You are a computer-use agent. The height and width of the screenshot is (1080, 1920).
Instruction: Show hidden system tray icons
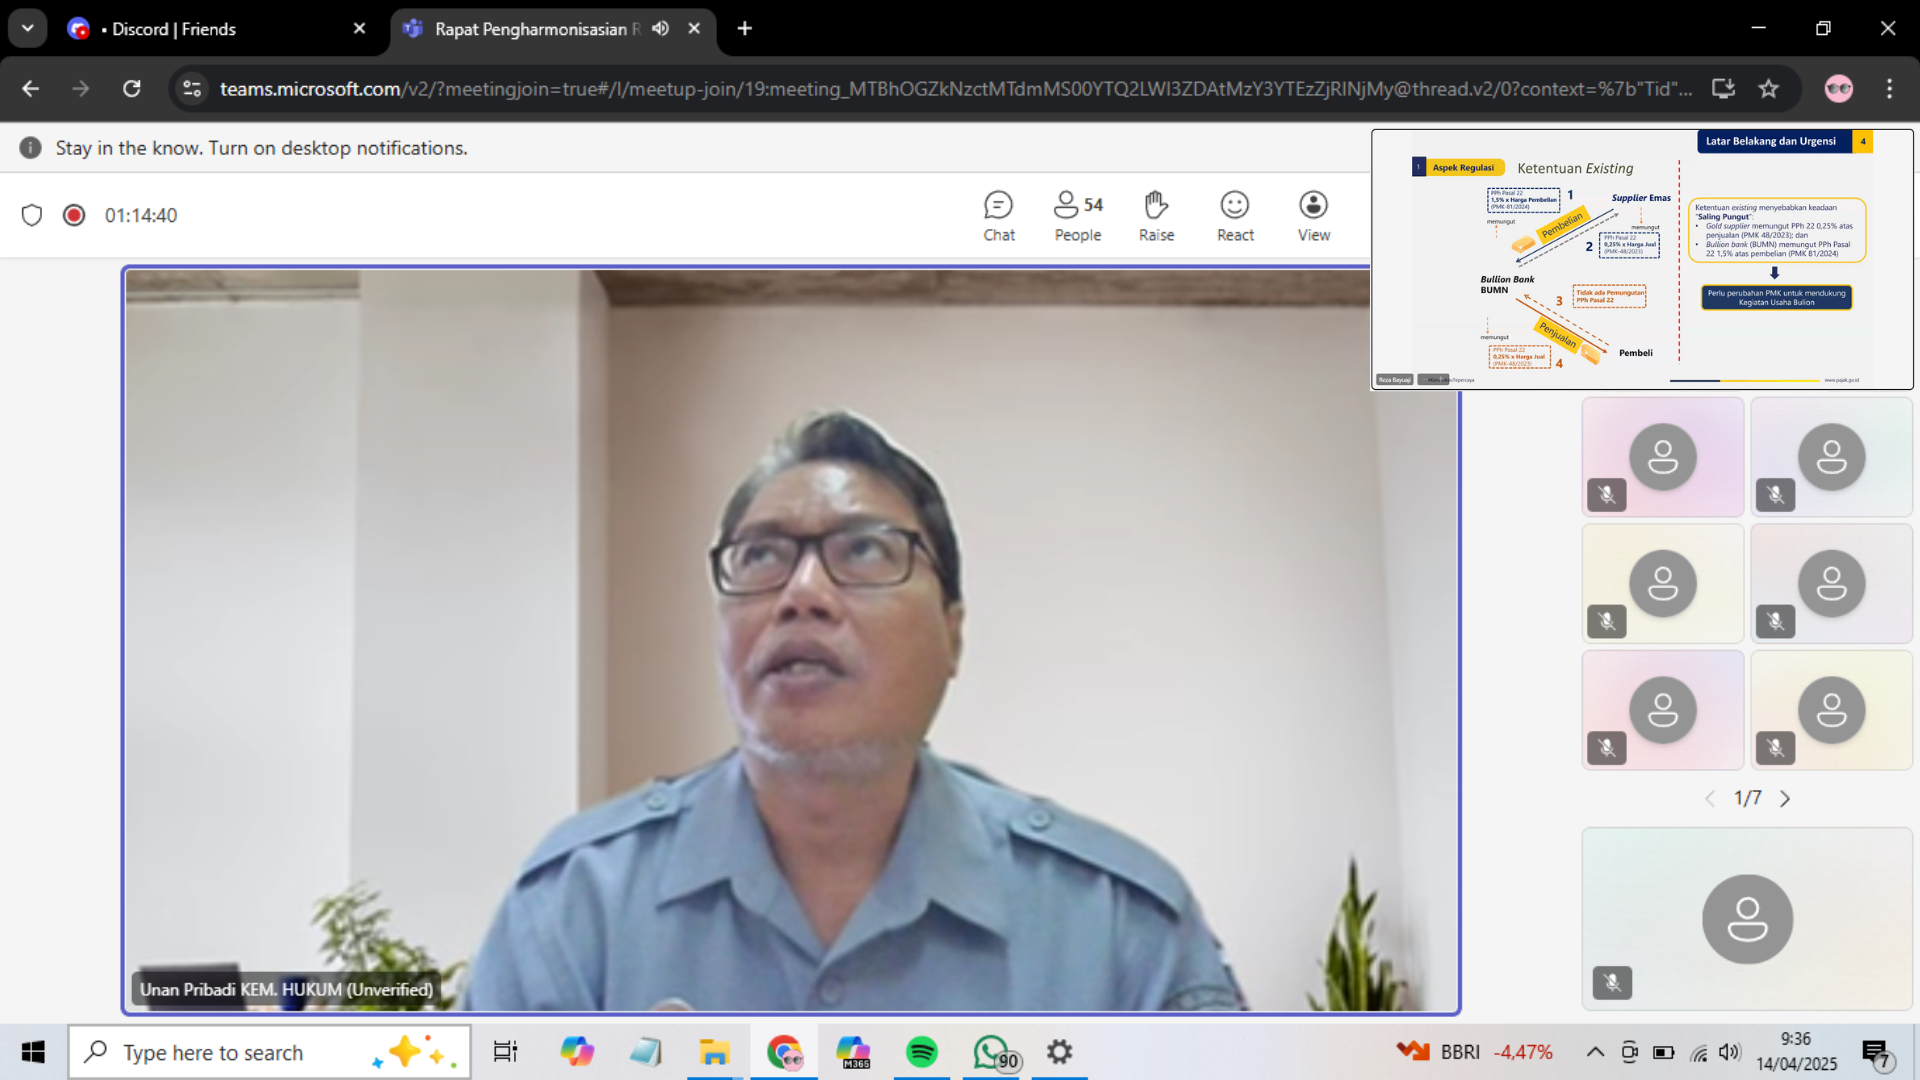click(1596, 1052)
